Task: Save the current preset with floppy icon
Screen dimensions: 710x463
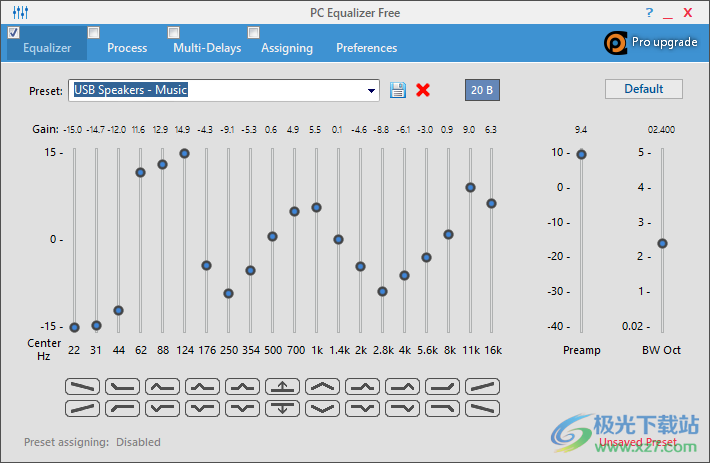Action: (x=398, y=90)
